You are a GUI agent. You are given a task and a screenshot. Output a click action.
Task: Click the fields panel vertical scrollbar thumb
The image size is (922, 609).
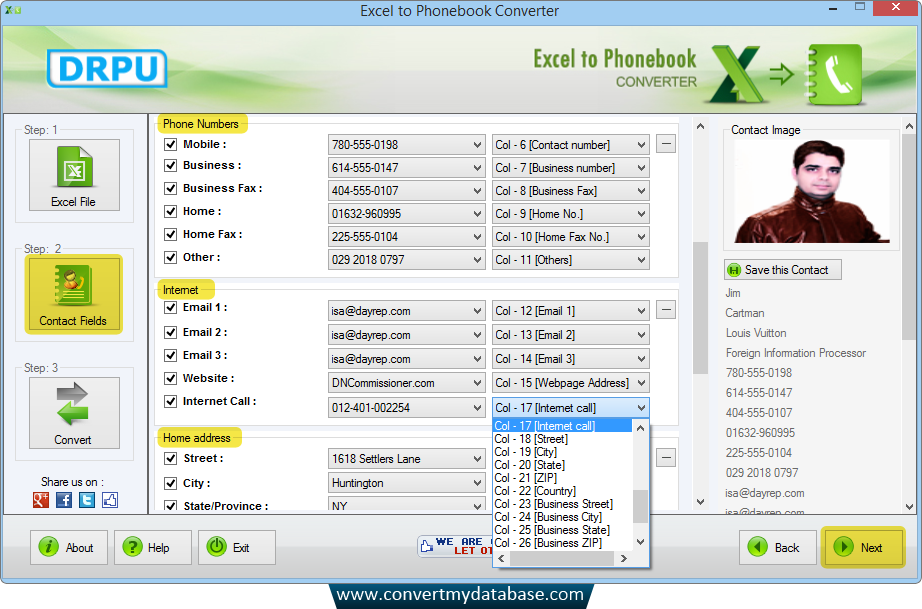(700, 307)
